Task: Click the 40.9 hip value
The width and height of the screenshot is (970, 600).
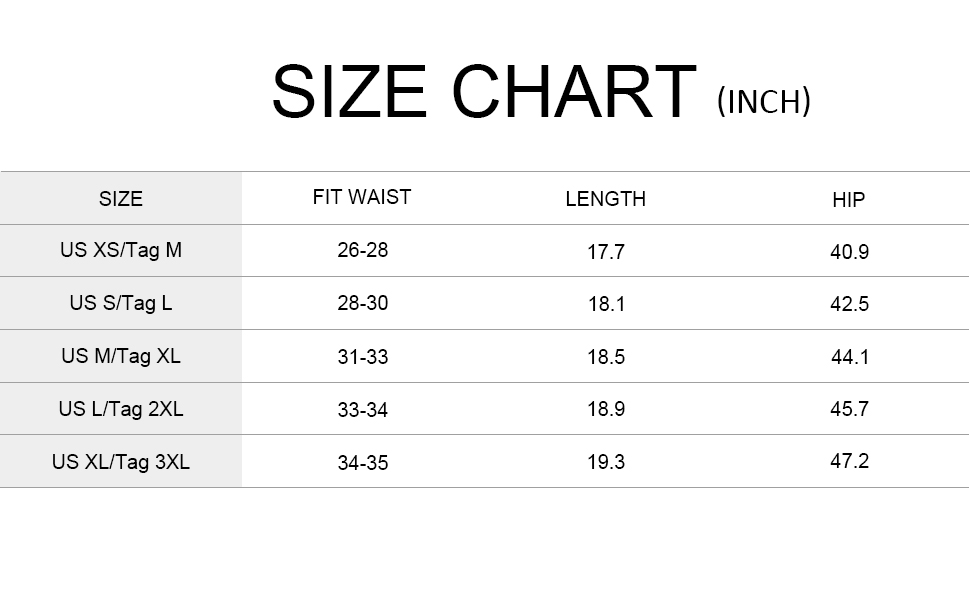Action: pyautogui.click(x=849, y=252)
